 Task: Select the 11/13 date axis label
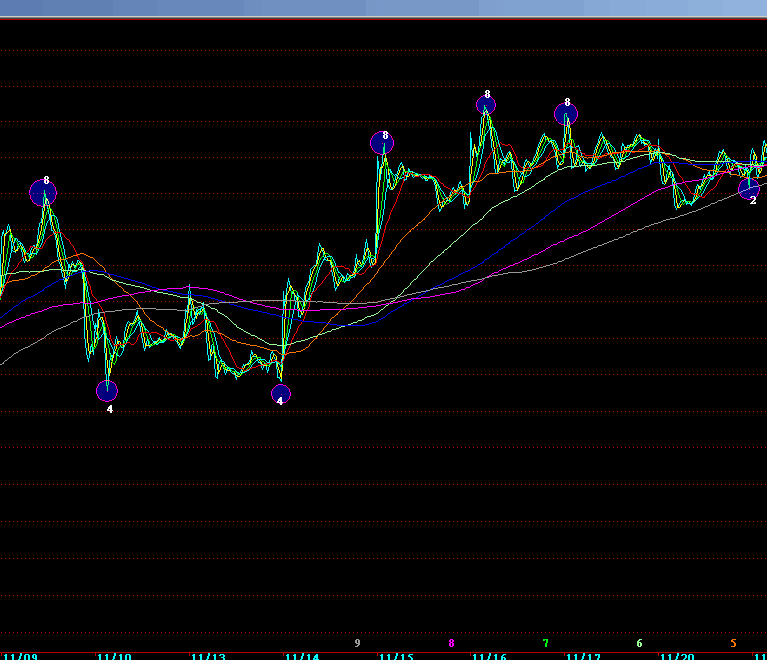208,656
